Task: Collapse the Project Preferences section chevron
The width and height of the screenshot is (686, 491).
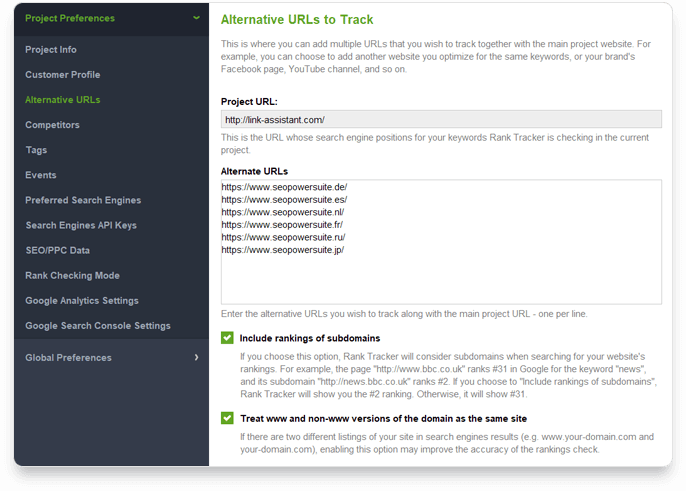Action: [196, 18]
